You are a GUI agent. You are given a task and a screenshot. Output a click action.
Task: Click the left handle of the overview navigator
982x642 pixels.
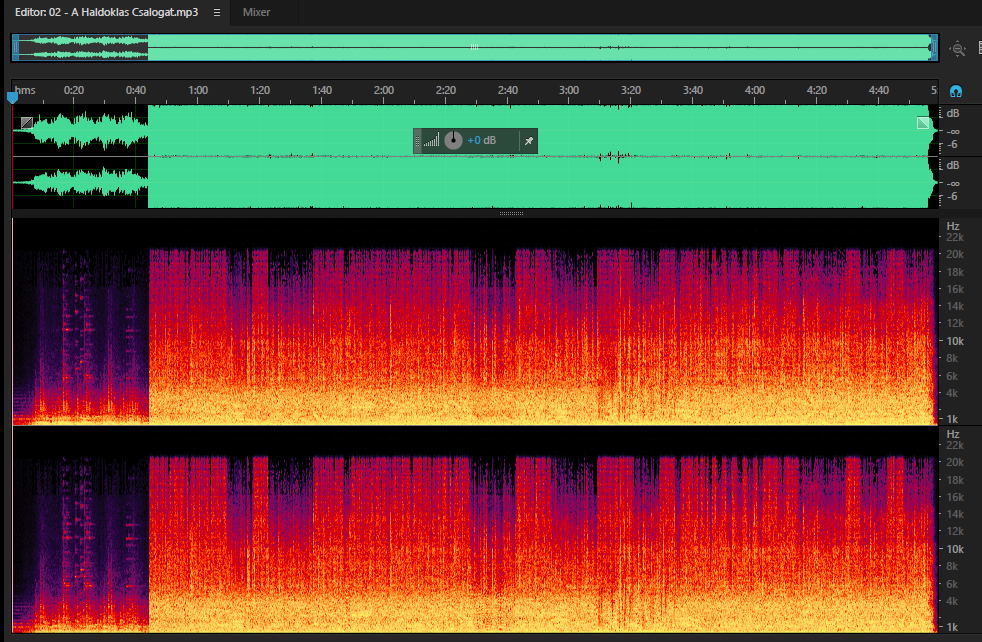[16, 48]
